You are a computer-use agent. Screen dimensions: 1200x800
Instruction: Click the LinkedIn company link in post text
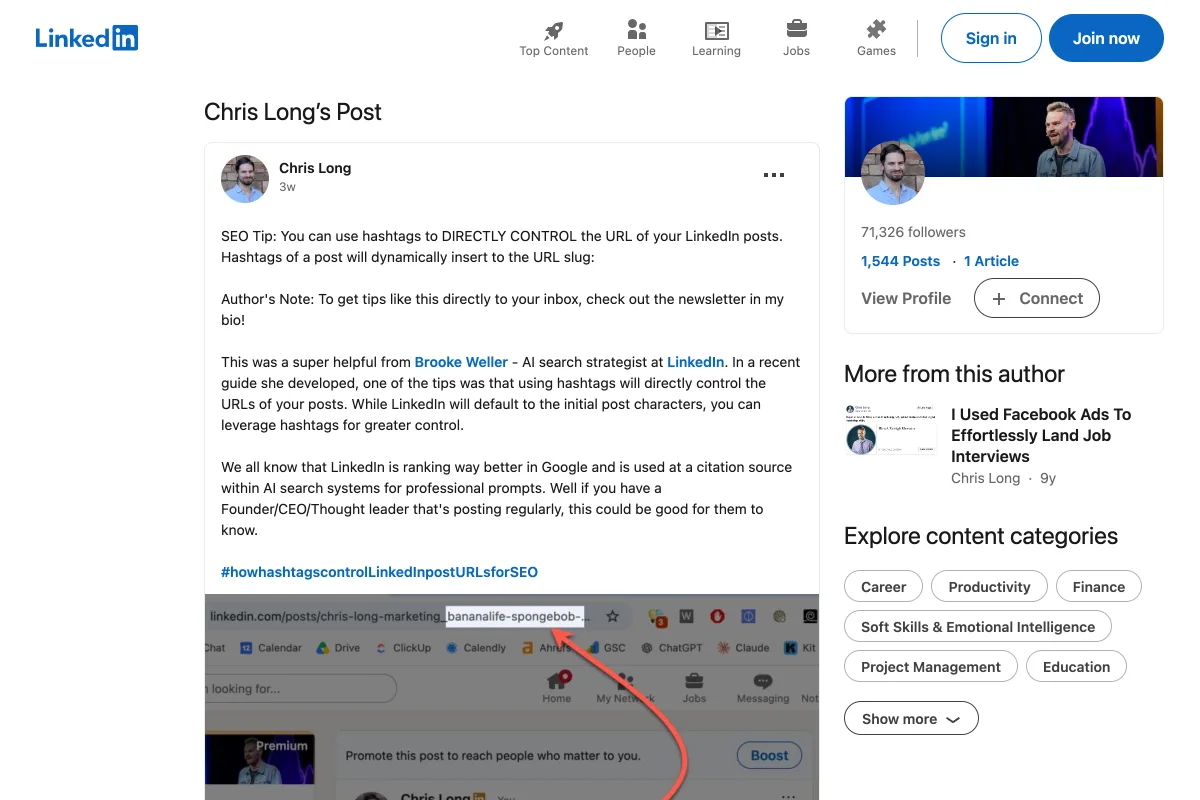[696, 362]
